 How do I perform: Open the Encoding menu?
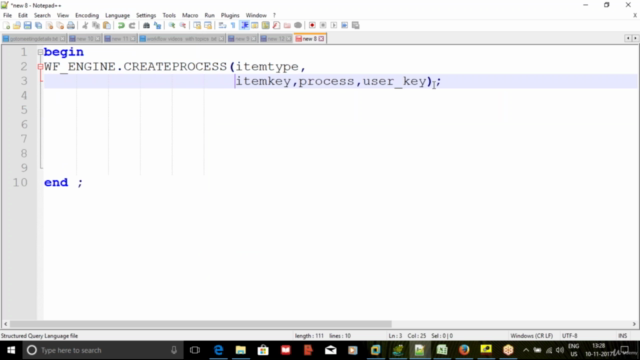[x=87, y=15]
